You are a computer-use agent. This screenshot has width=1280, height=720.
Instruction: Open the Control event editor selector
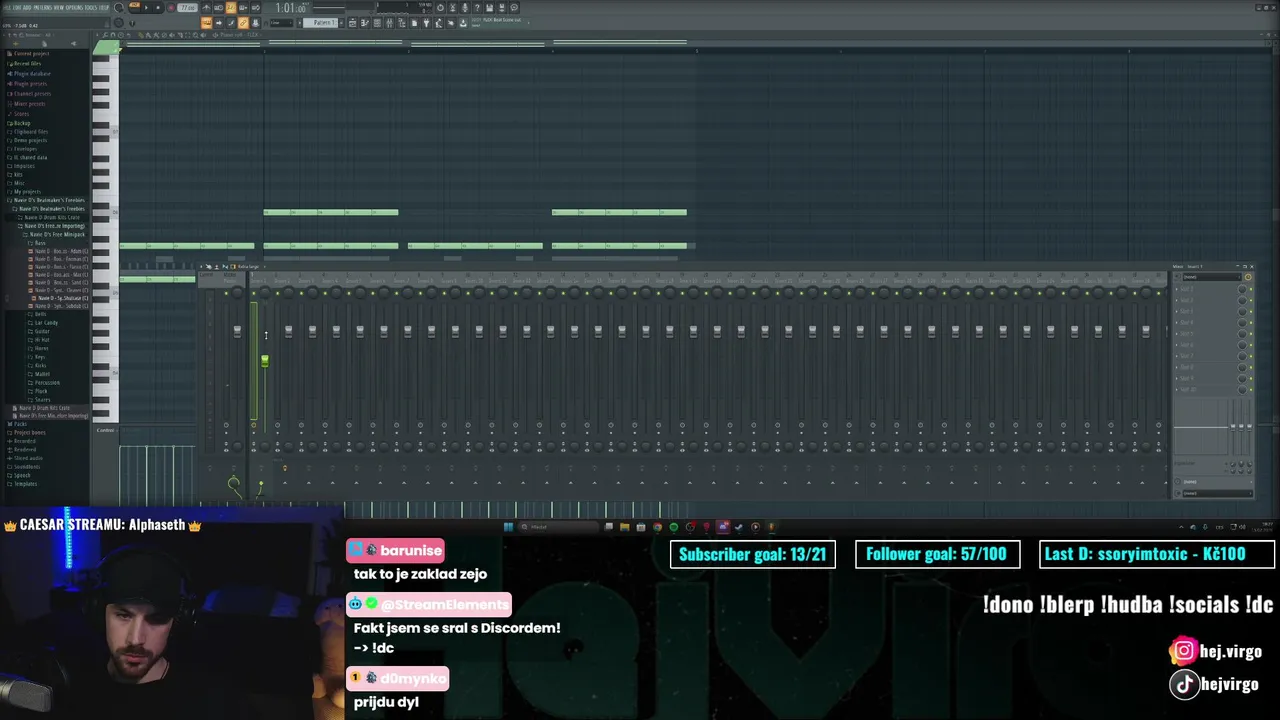[x=105, y=430]
